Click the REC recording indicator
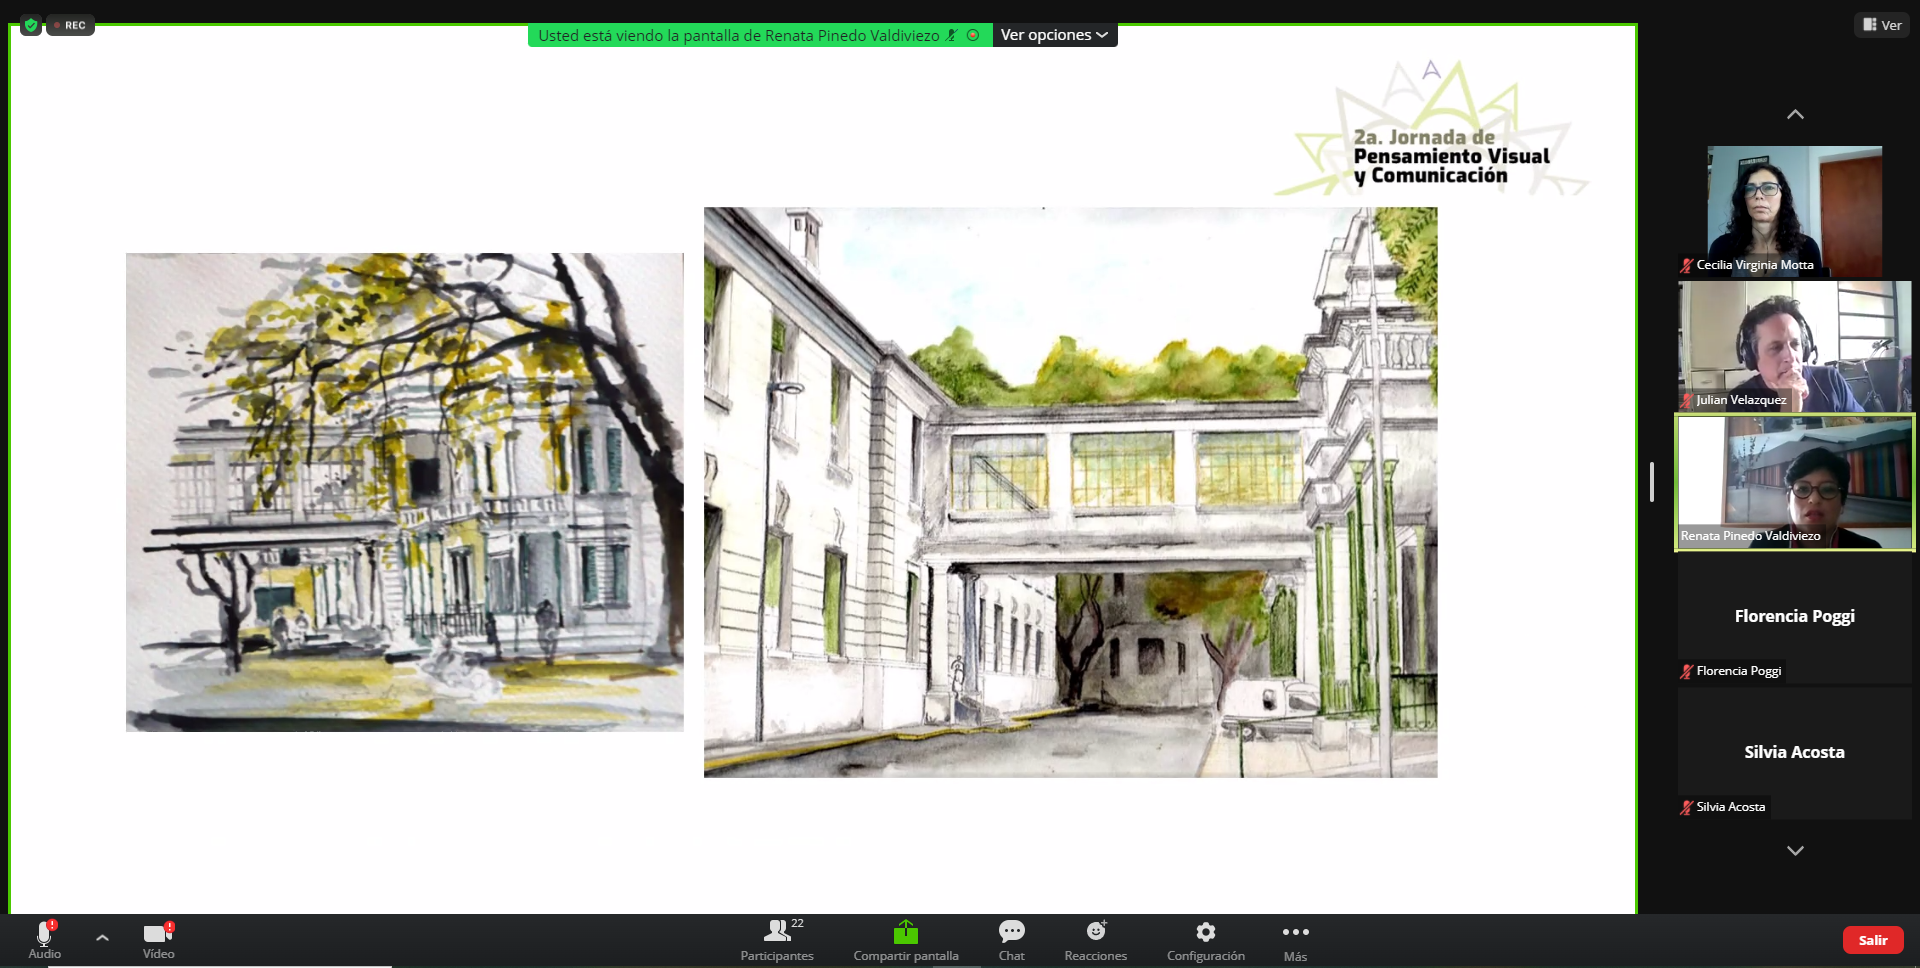Screen dimensions: 1920x968 70,25
